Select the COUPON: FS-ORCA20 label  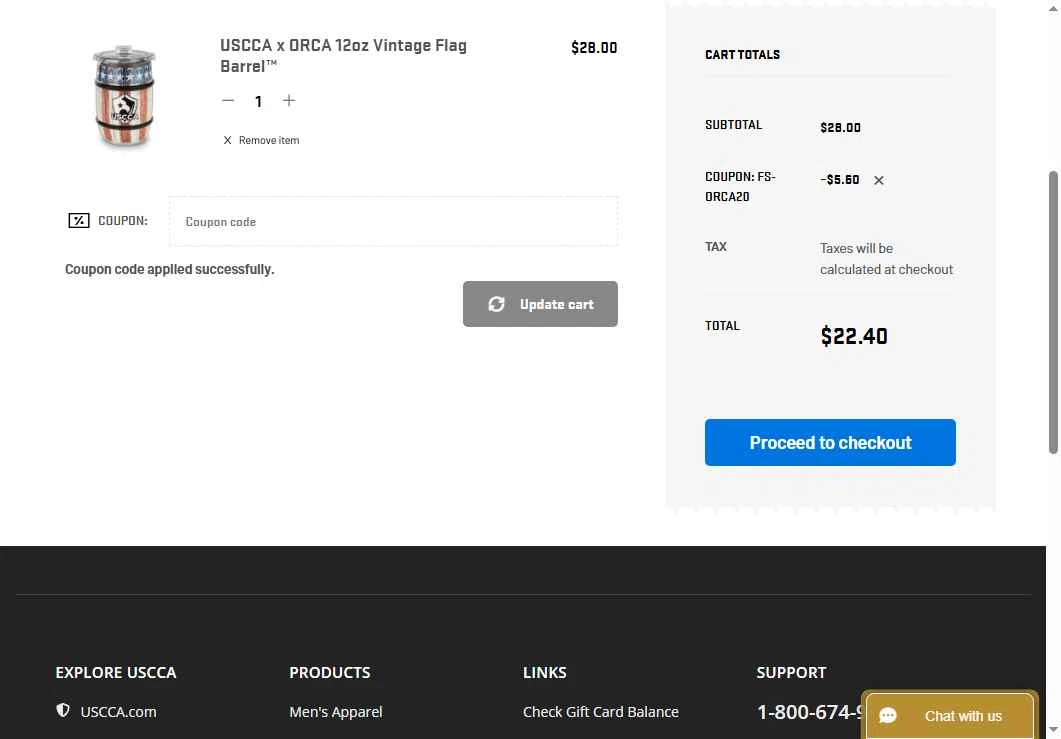click(x=740, y=187)
